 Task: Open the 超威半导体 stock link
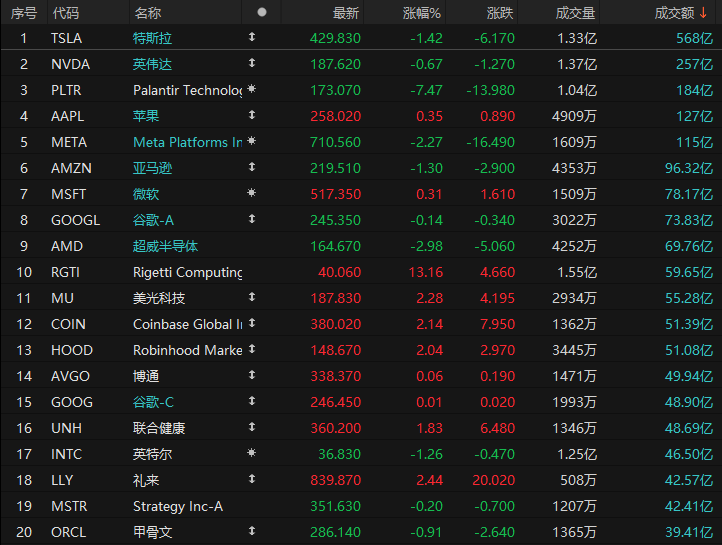165,246
